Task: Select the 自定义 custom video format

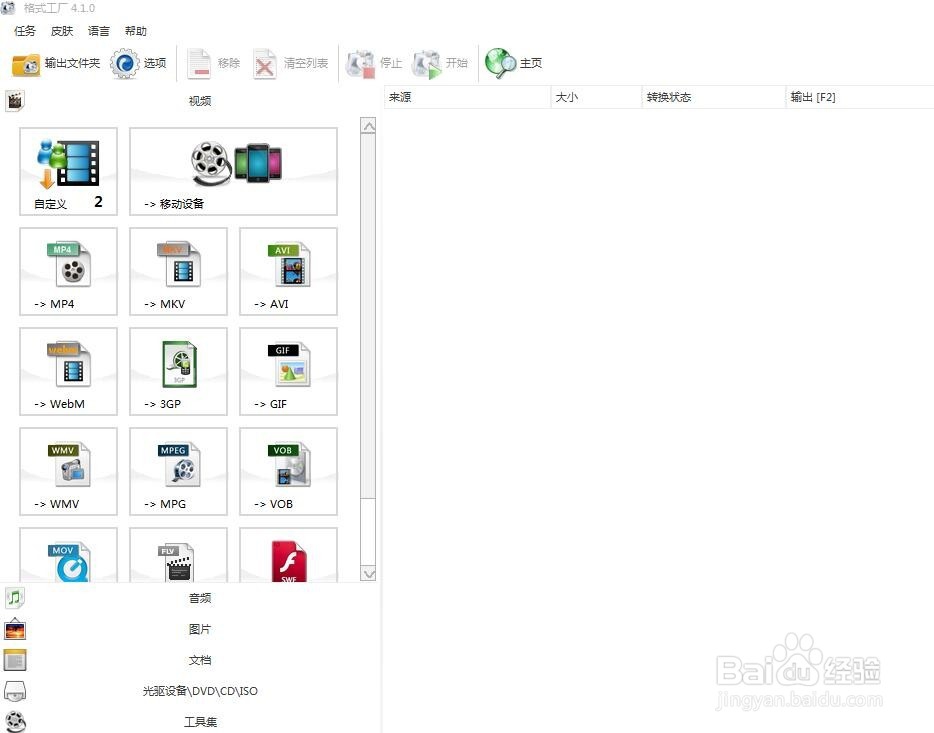Action: (69, 171)
